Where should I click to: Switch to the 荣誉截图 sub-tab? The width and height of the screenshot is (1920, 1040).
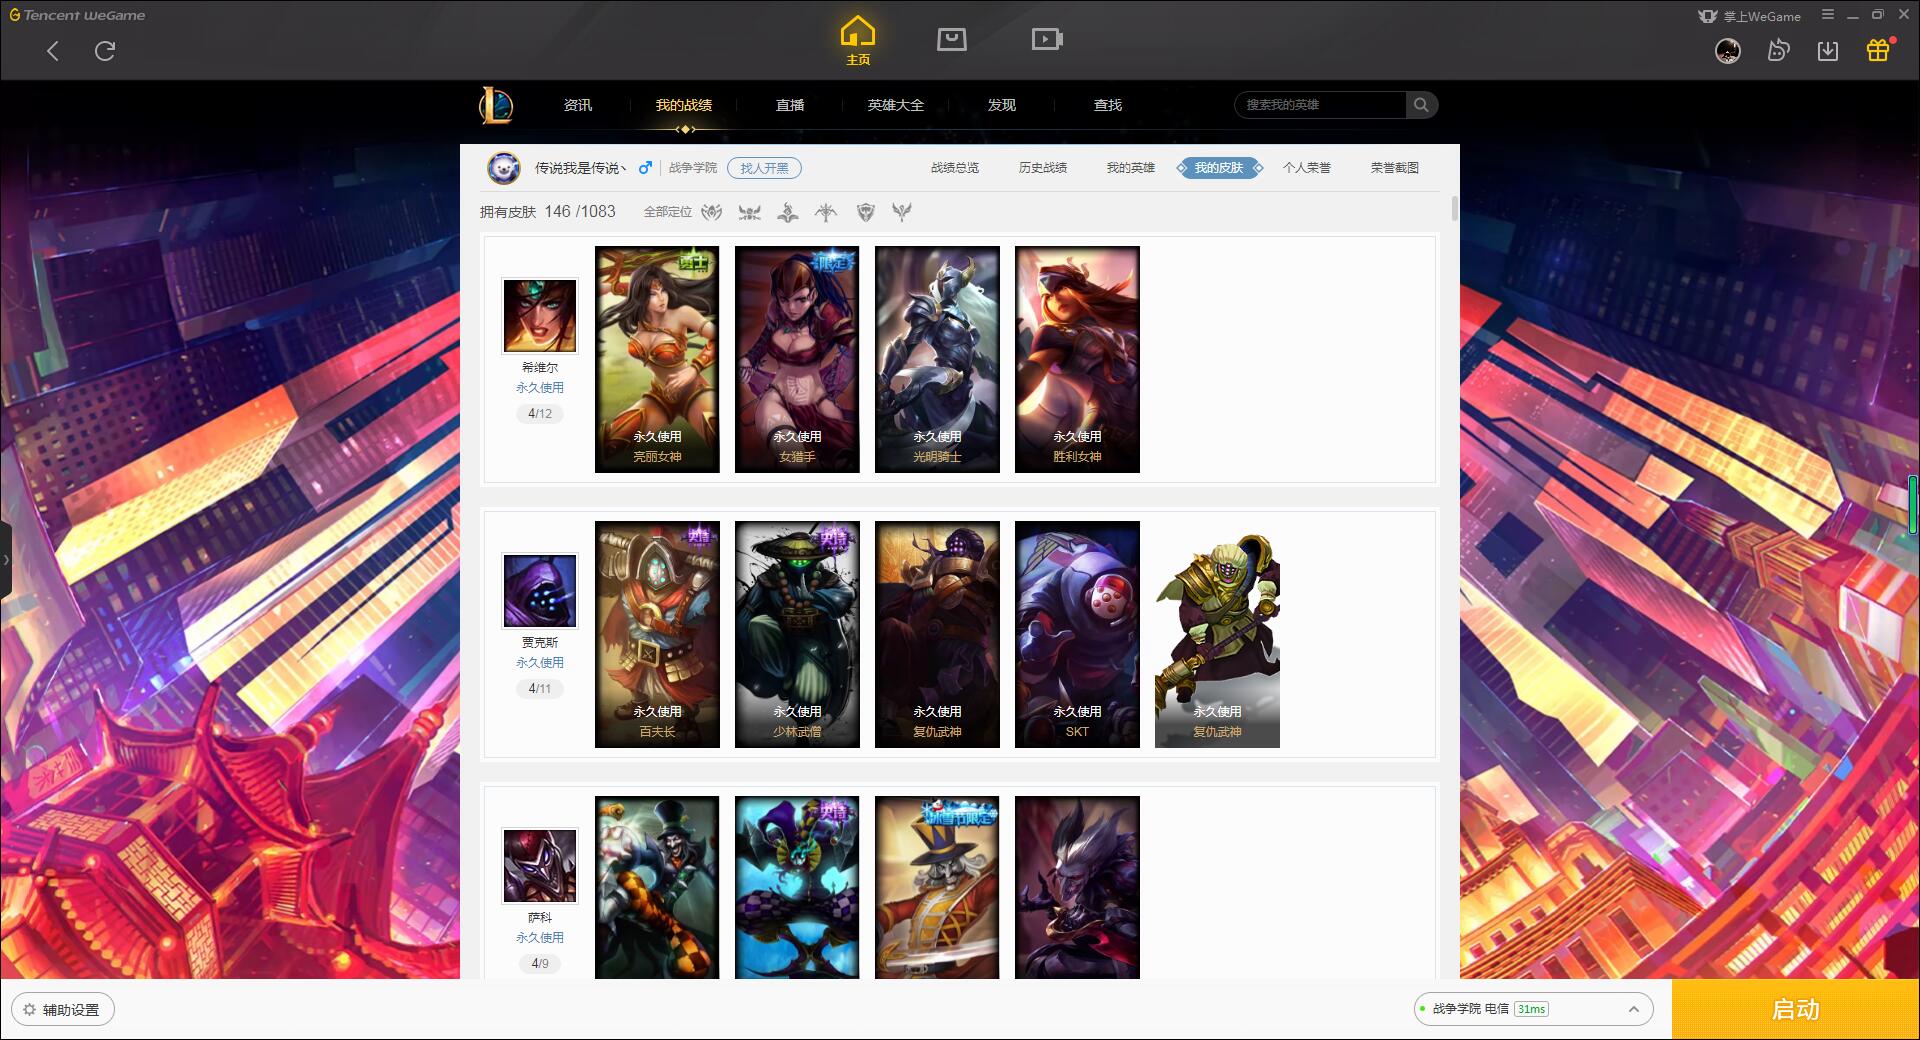point(1395,168)
